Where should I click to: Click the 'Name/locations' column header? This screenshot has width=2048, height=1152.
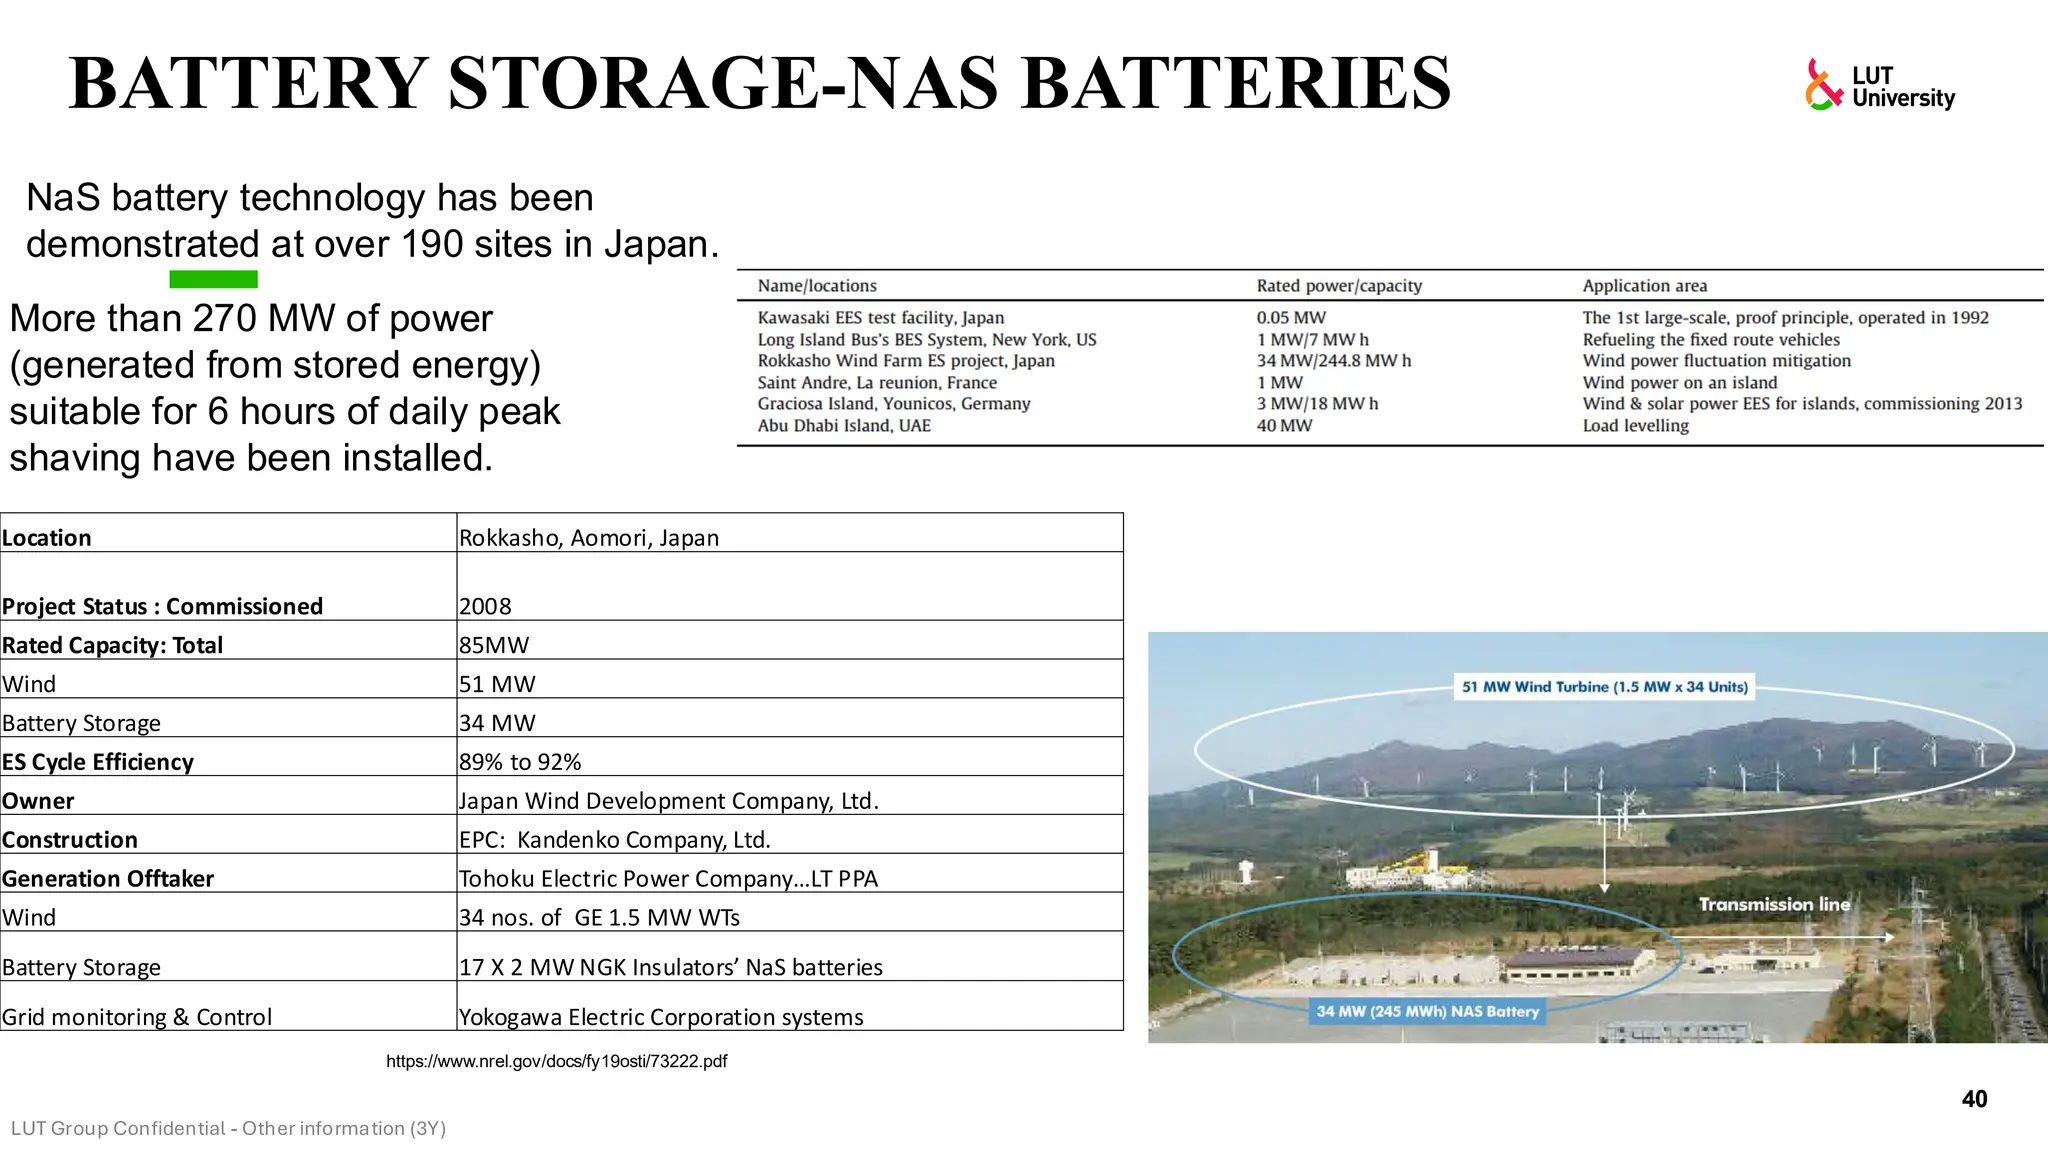(x=817, y=286)
